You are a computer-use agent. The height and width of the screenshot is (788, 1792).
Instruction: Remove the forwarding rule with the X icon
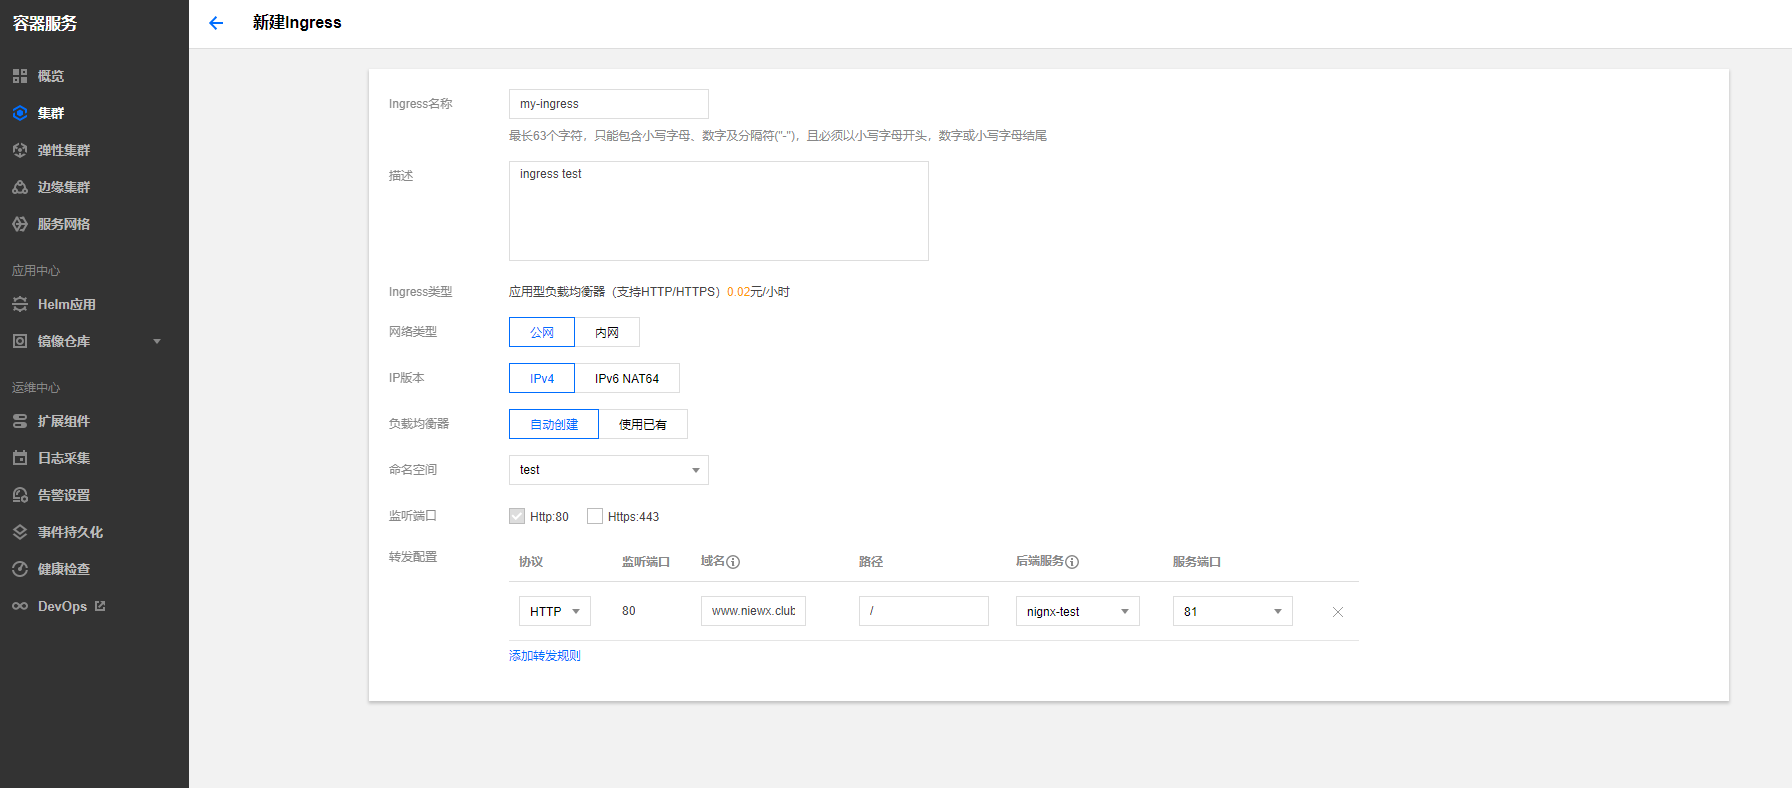(1338, 612)
